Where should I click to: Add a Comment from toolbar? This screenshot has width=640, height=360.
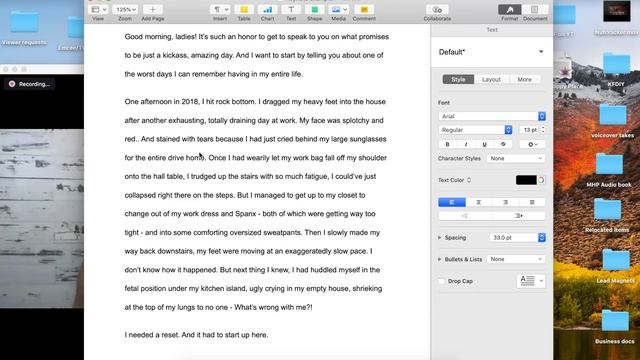coord(364,9)
